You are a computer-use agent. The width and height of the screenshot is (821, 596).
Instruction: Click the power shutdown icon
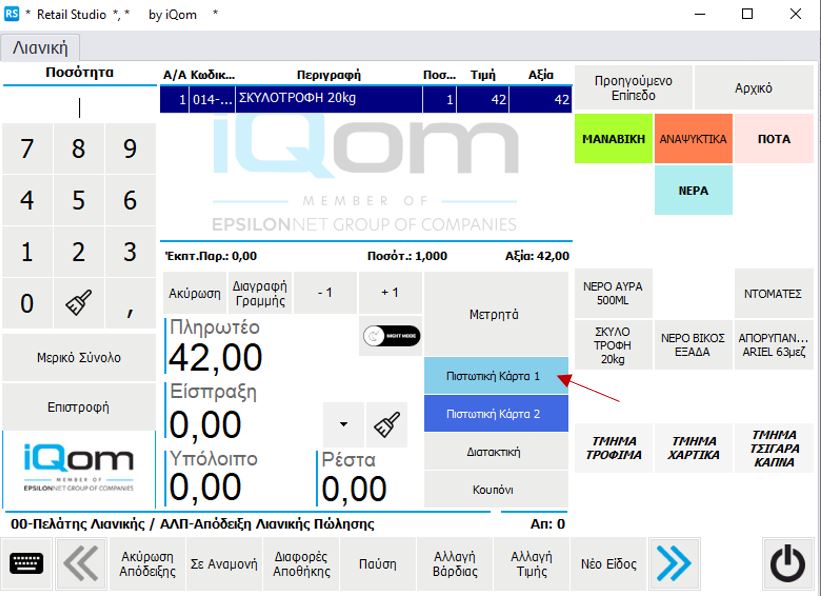coord(788,564)
